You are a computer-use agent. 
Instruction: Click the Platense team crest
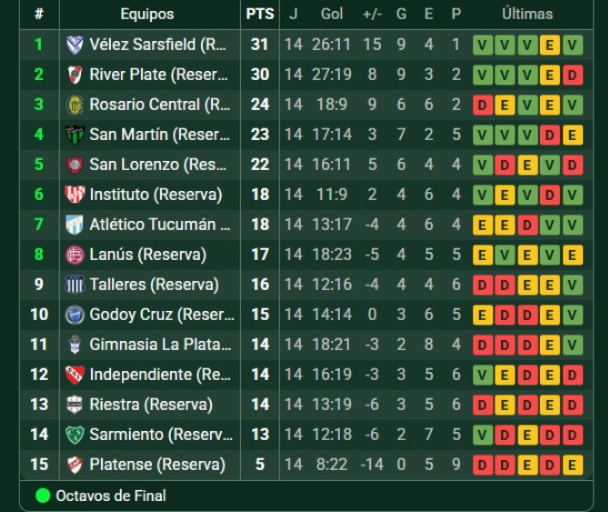[x=74, y=465]
